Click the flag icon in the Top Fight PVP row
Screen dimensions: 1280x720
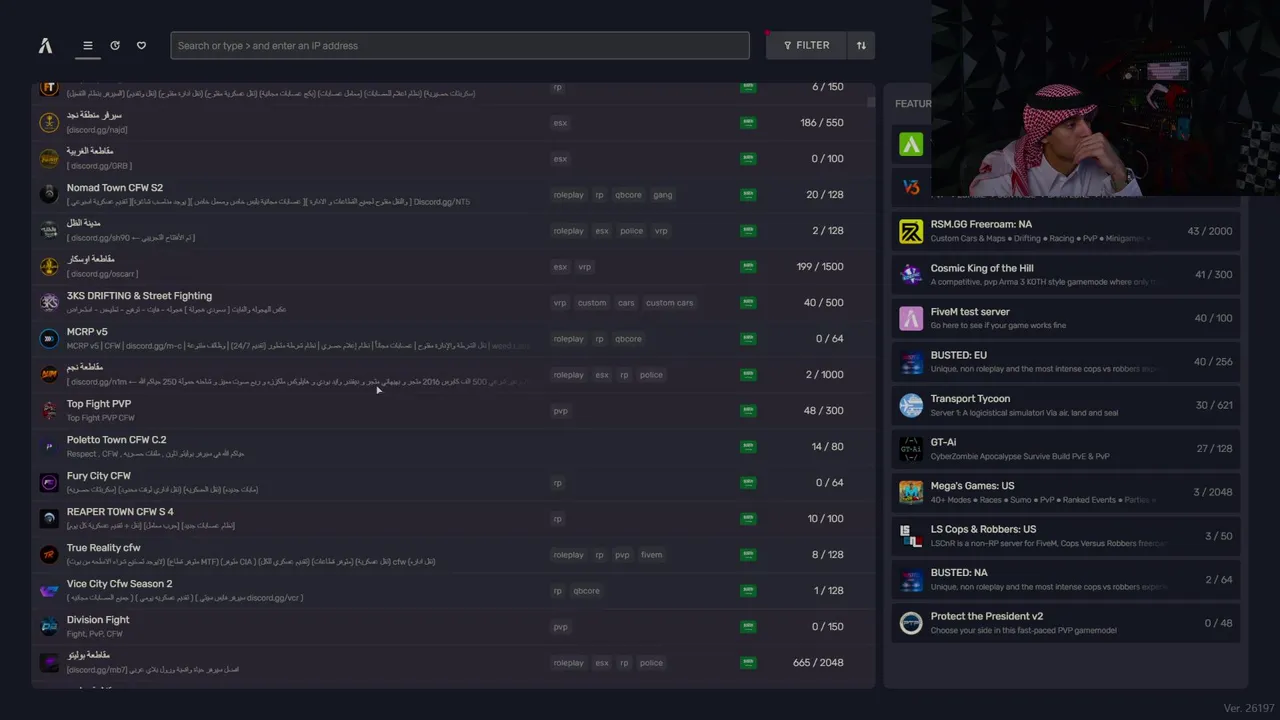tap(748, 410)
